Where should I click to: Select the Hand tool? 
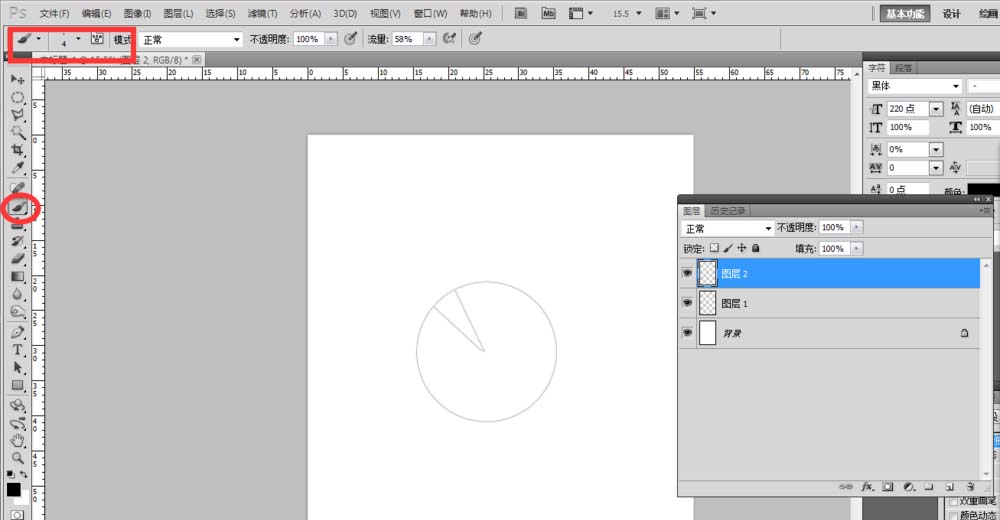17,440
